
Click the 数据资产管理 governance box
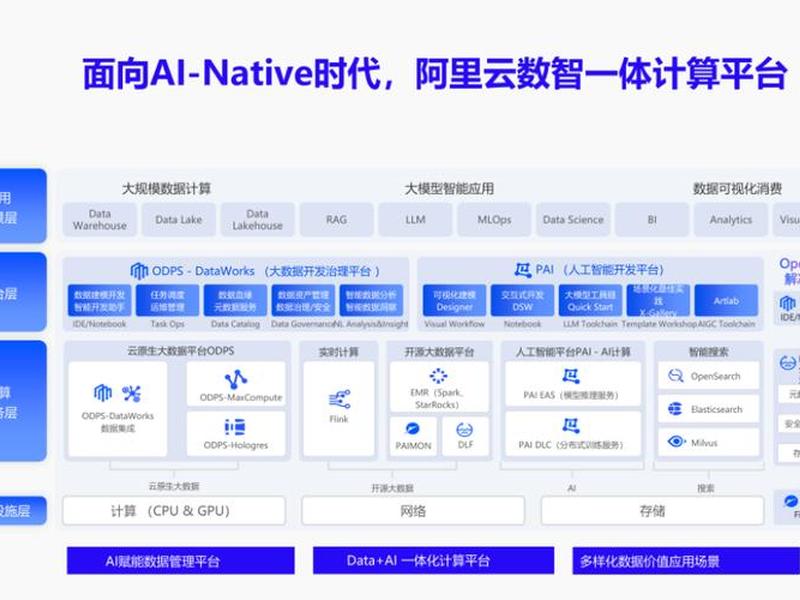(x=303, y=301)
